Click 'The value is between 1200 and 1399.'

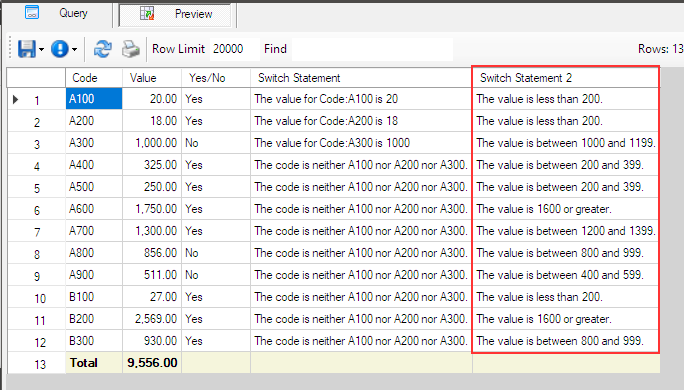566,231
